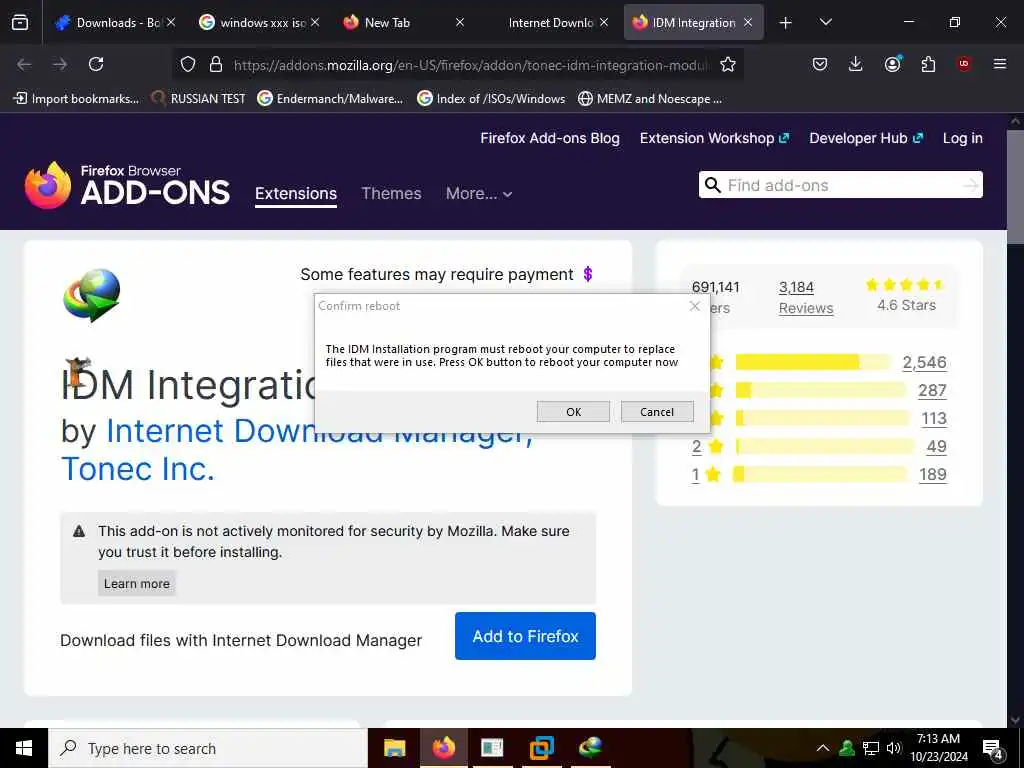The width and height of the screenshot is (1024, 768).
Task: Close the Confirm reboot dialog with X
Action: (x=695, y=306)
